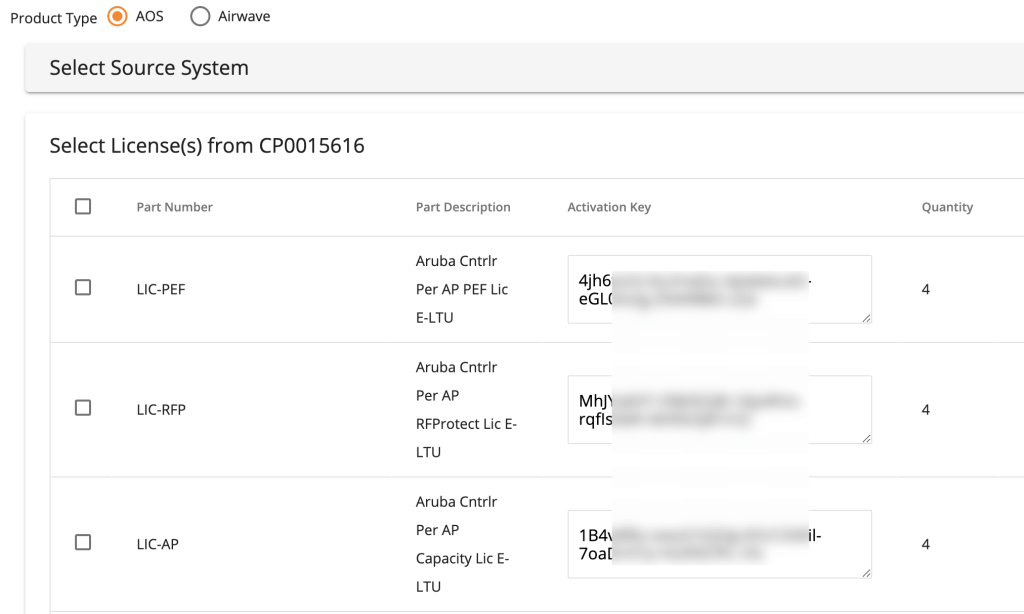This screenshot has width=1024, height=614.
Task: Click the Part Description column header
Action: [463, 207]
